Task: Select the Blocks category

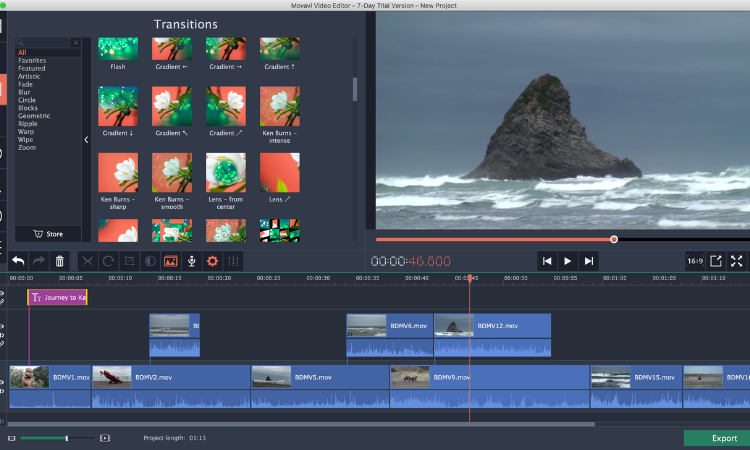Action: tap(28, 108)
